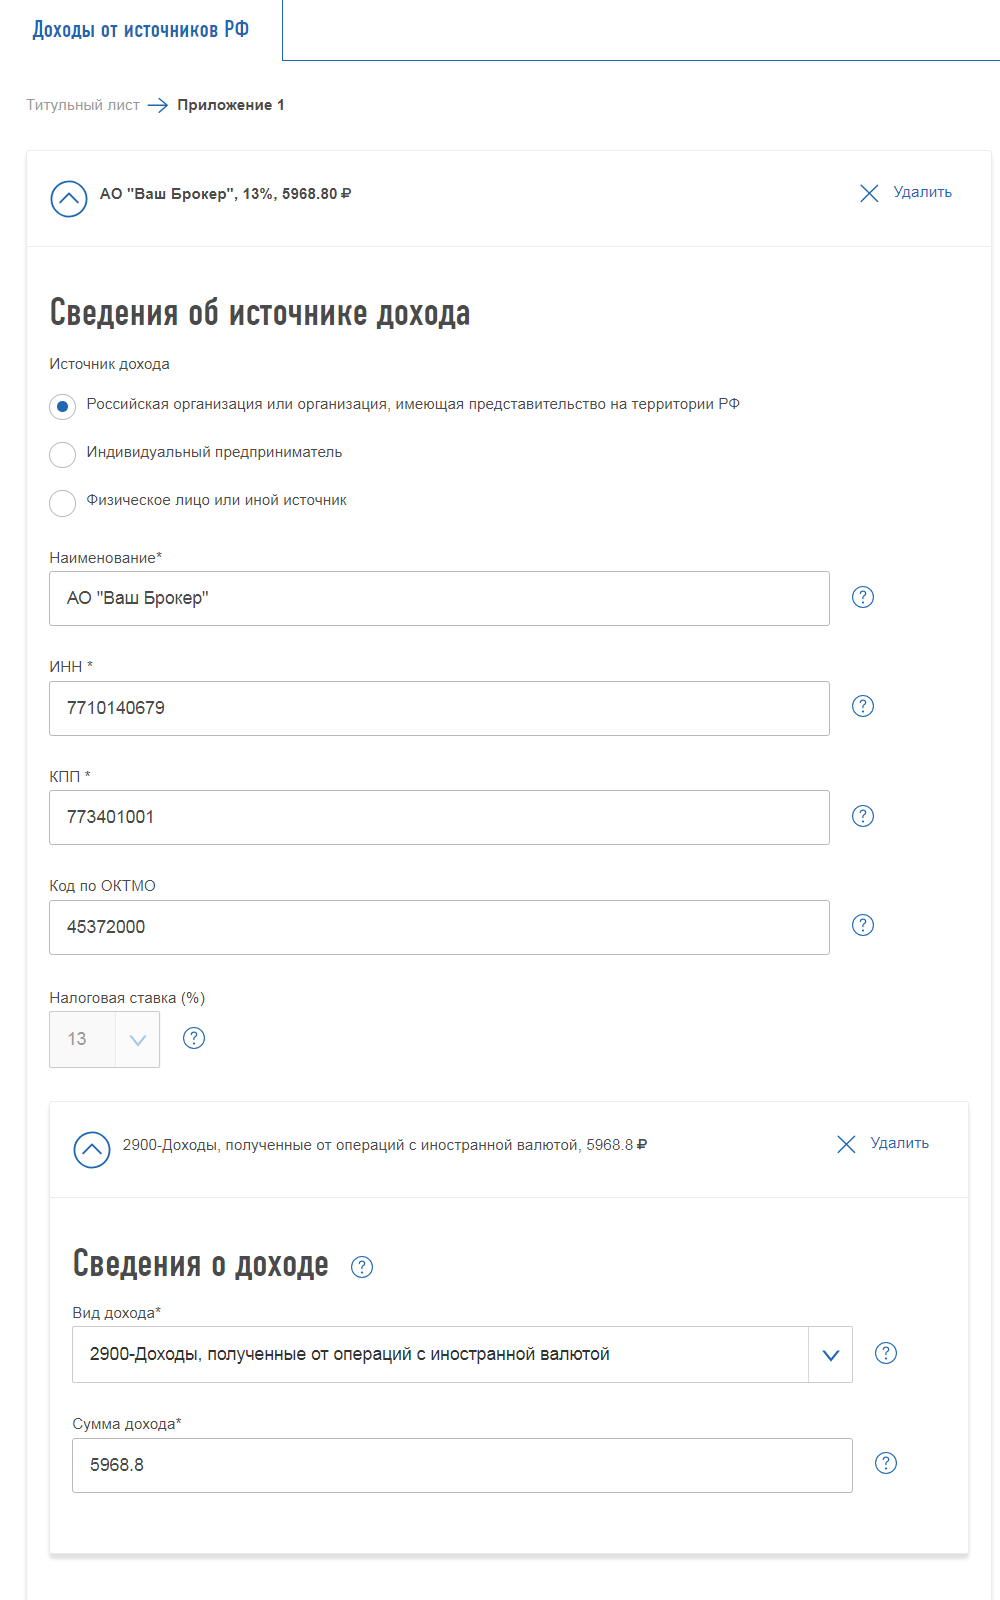The image size is (1000, 1600).
Task: Click help icon beside КПП field
Action: (862, 816)
